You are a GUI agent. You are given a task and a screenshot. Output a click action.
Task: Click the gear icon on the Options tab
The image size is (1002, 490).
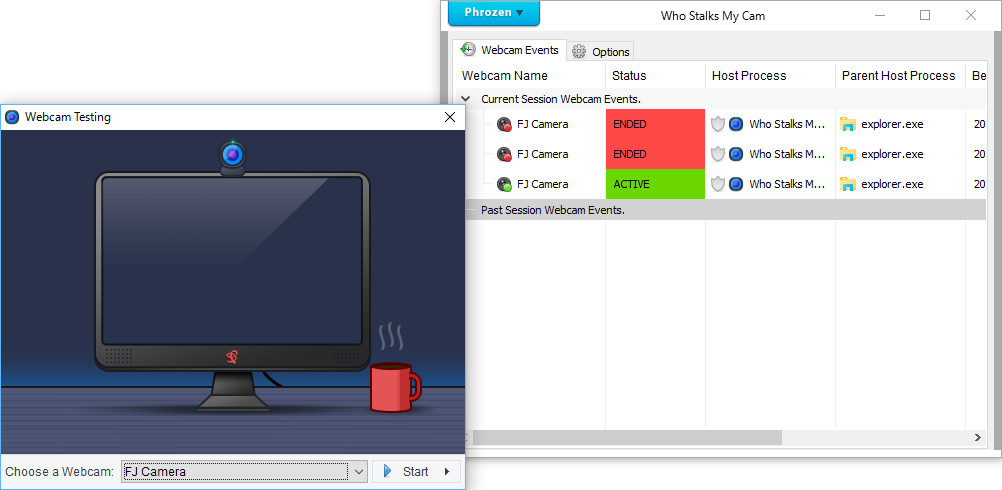click(579, 51)
